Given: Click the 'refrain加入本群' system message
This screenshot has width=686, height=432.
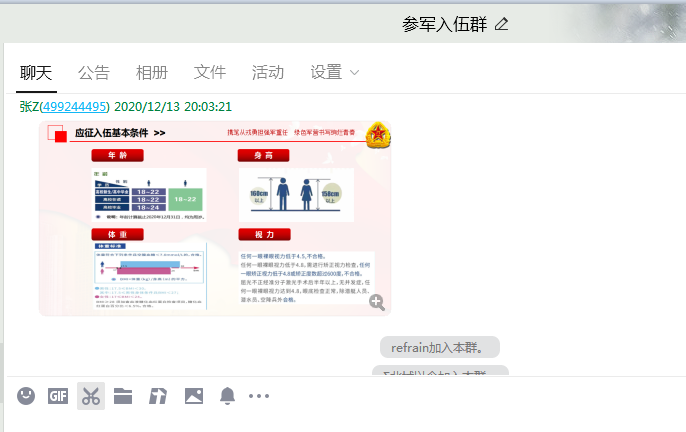Looking at the screenshot, I should pos(439,347).
